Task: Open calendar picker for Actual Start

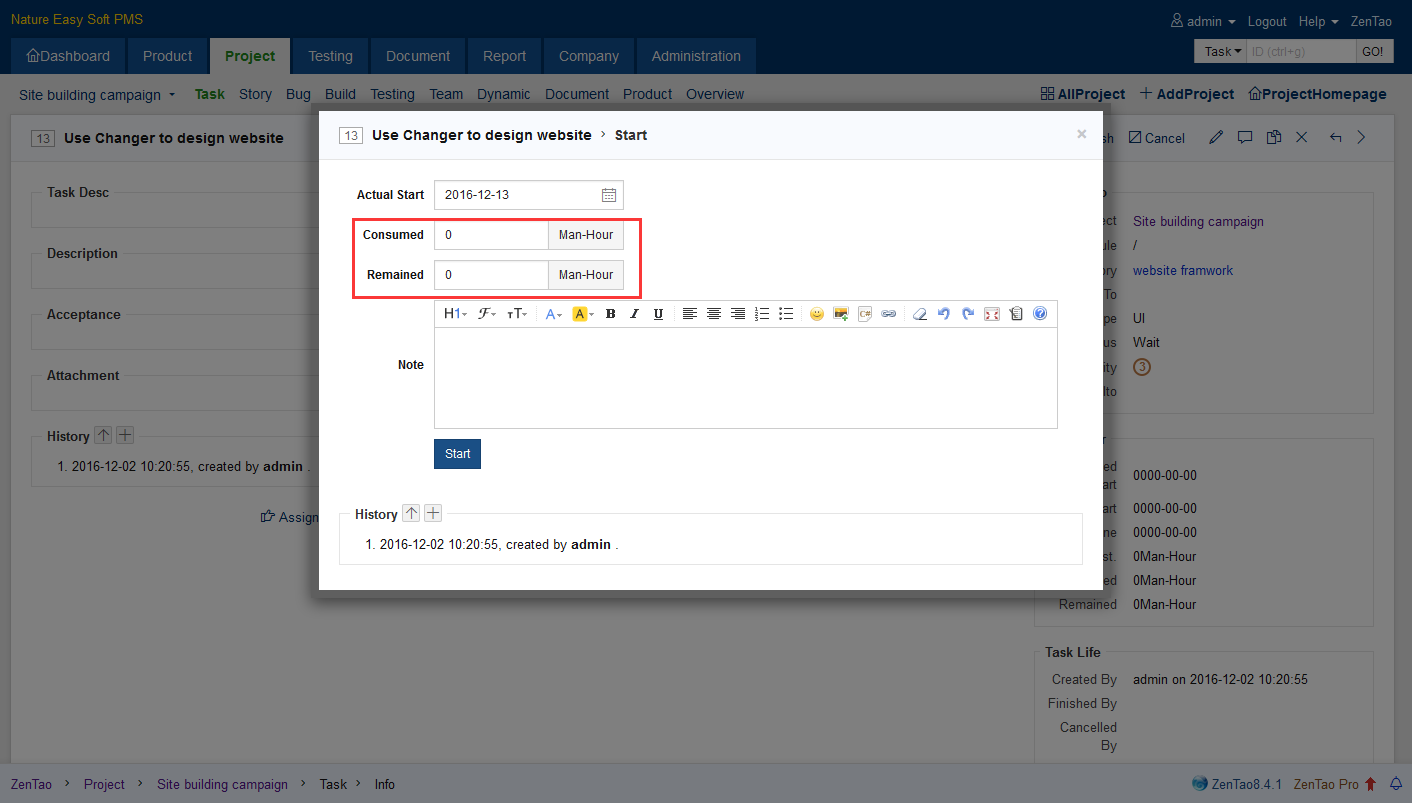Action: (609, 195)
